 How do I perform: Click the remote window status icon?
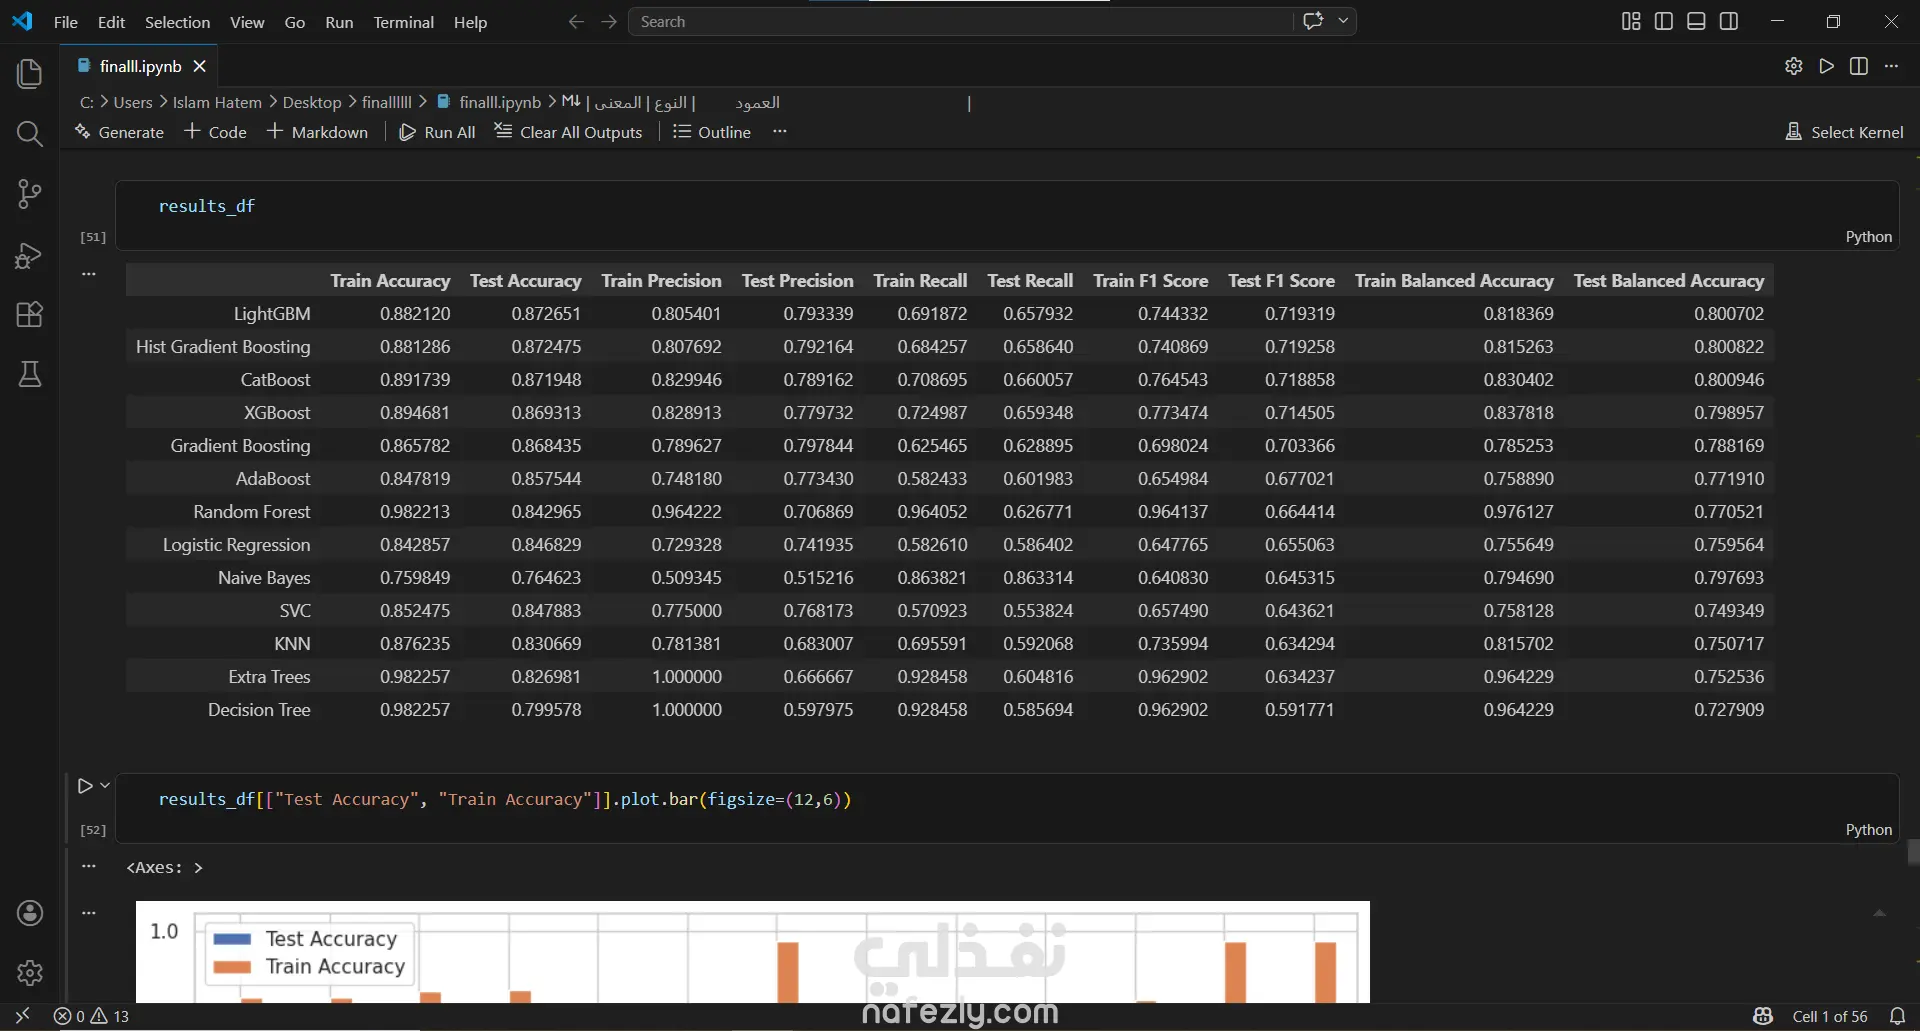pos(23,1016)
